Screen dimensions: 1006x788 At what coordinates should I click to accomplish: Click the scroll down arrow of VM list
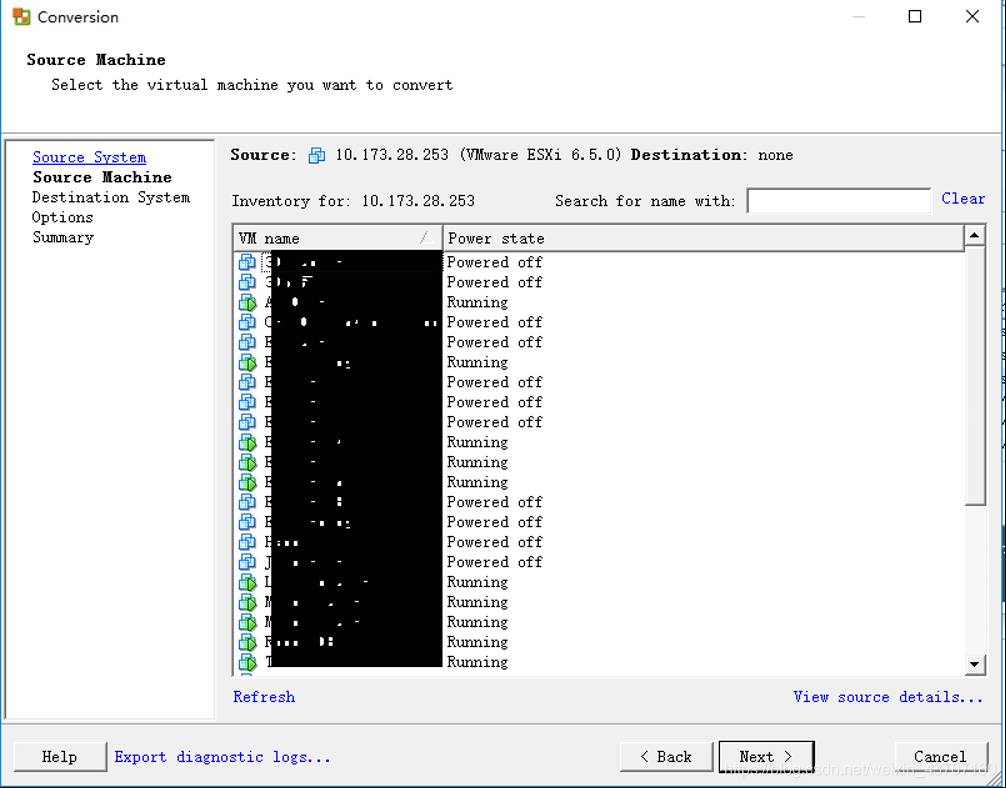tap(975, 664)
